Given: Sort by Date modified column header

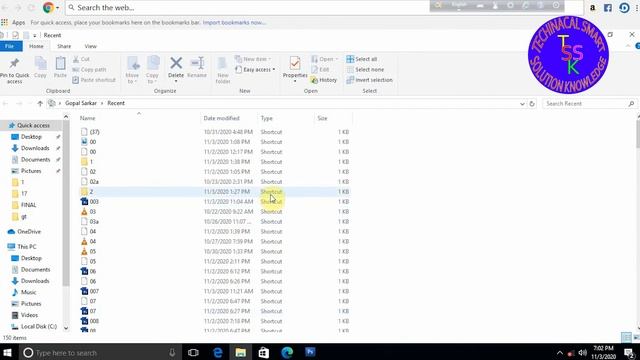Looking at the screenshot, I should pyautogui.click(x=222, y=118).
